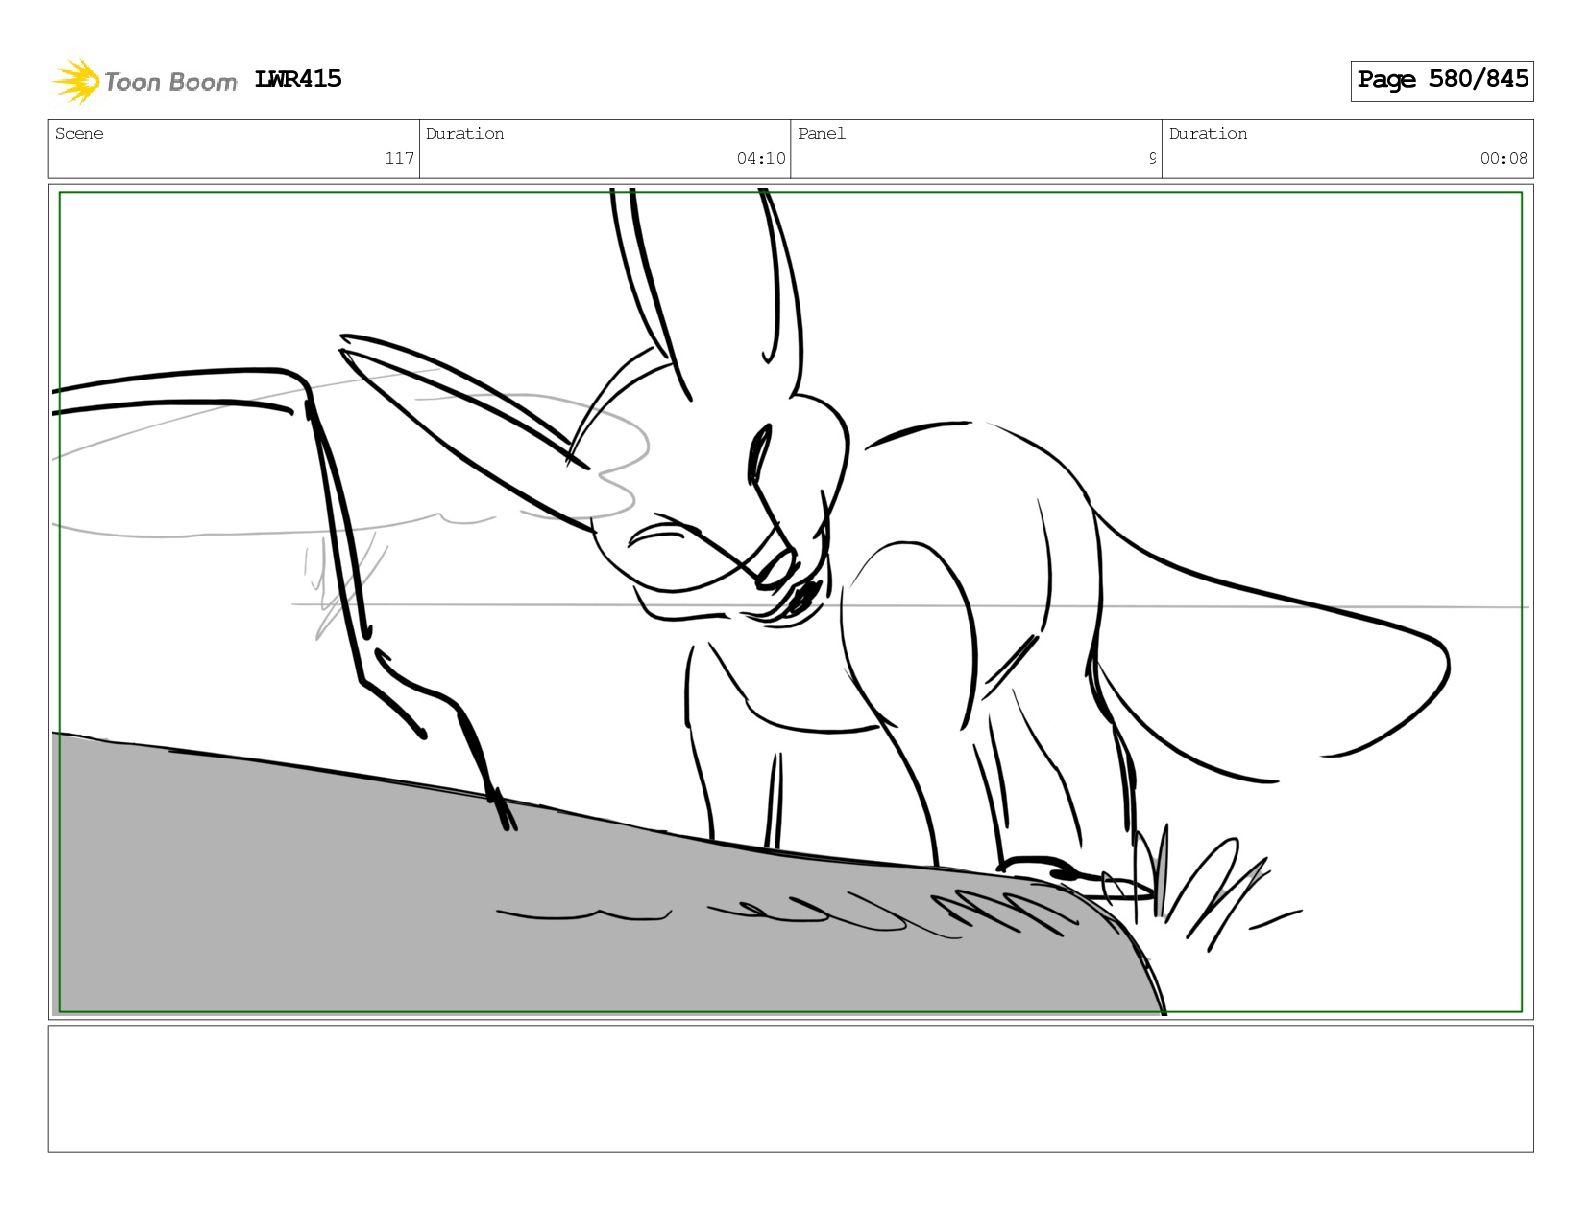Click the fox's snout and nose
Image resolution: width=1584 pixels, height=1224 pixels.
pyautogui.click(x=785, y=580)
